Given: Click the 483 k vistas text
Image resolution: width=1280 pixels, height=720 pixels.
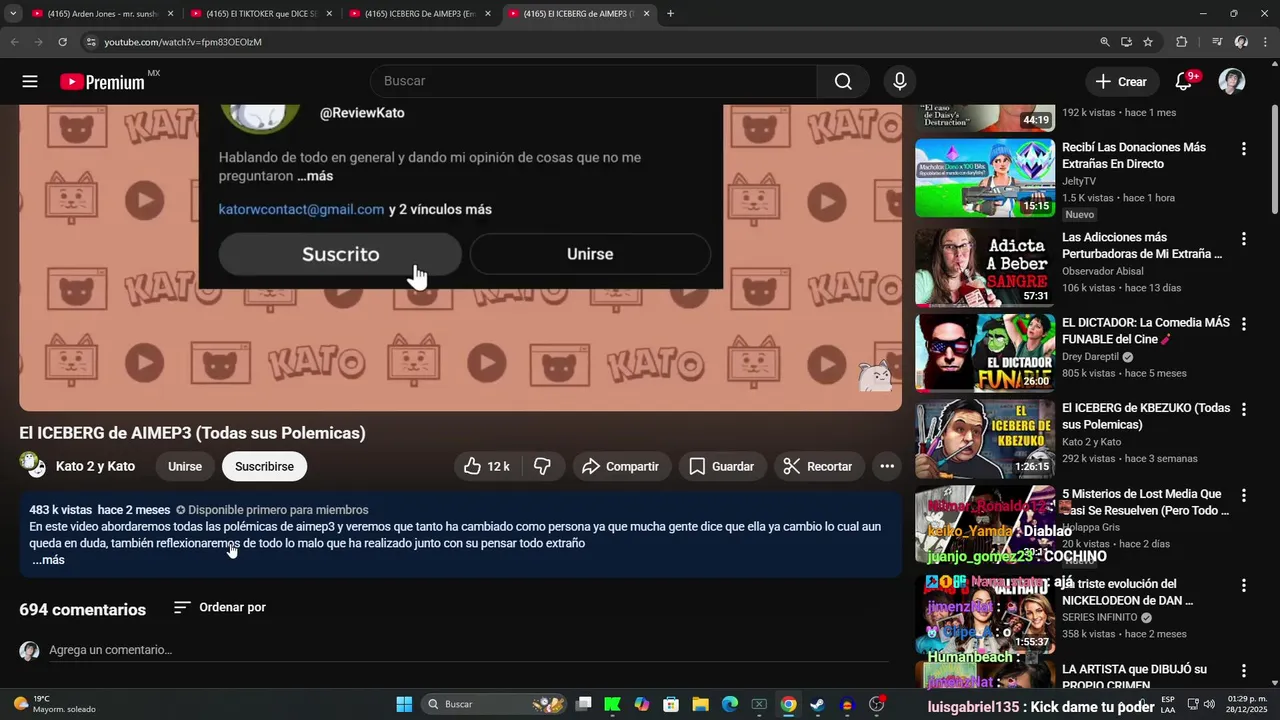Looking at the screenshot, I should point(61,510).
